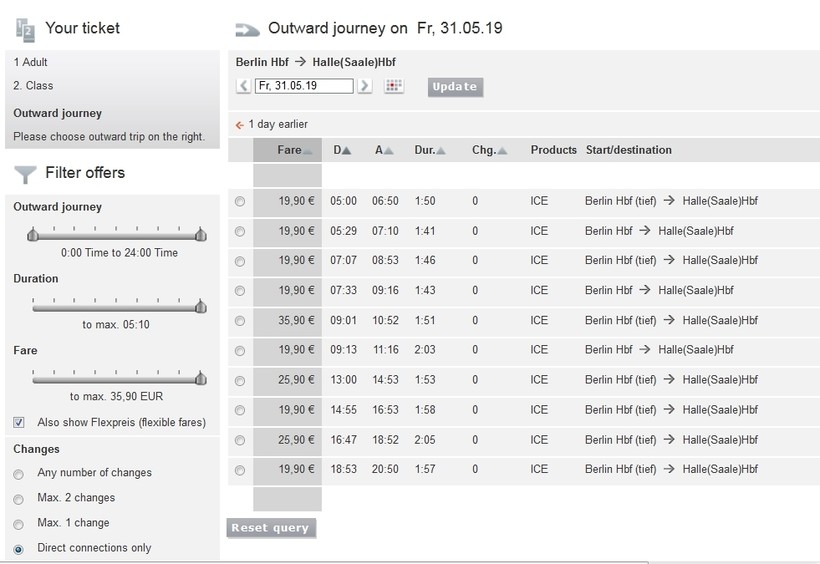Screen dimensions: 820x564
Task: Open the calendar date picker icon
Action: point(394,87)
